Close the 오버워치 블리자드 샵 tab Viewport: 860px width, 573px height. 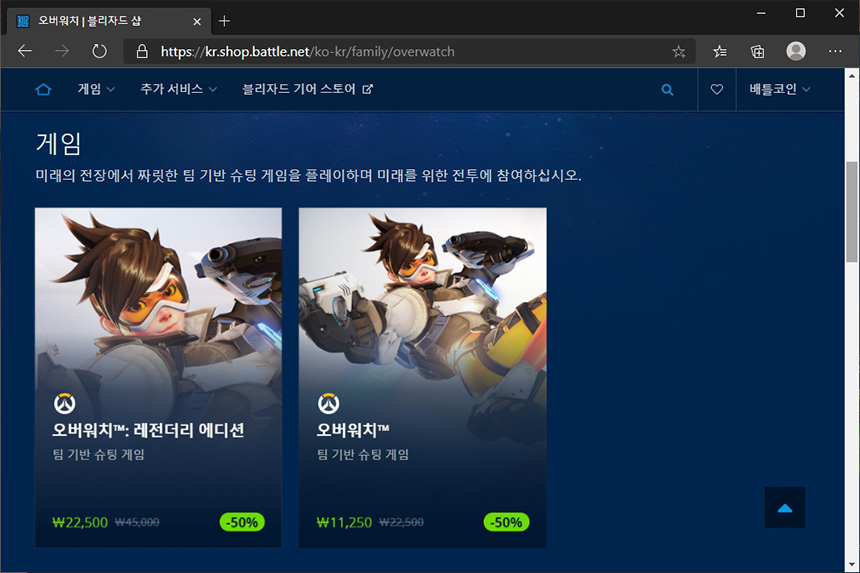click(x=197, y=21)
